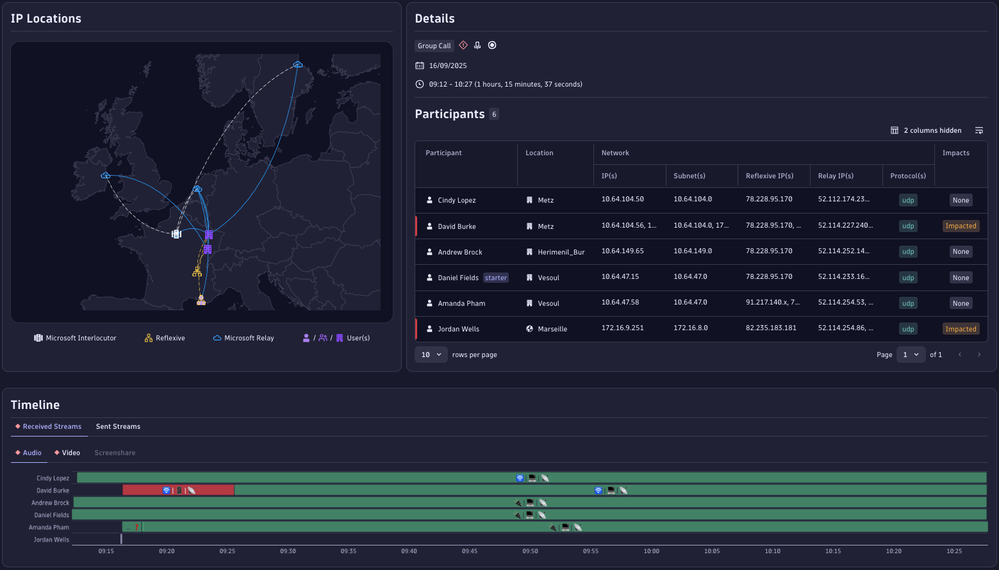Viewport: 999px width, 570px height.
Task: Click the recording icon in the Details header
Action: click(492, 46)
